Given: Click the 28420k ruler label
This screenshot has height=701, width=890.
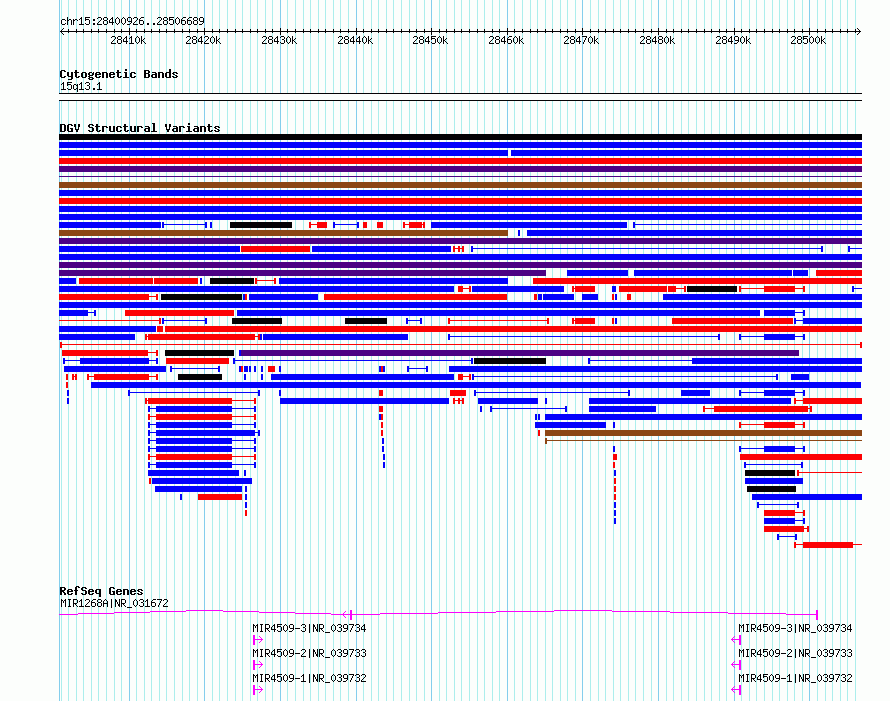Looking at the screenshot, I should (203, 40).
